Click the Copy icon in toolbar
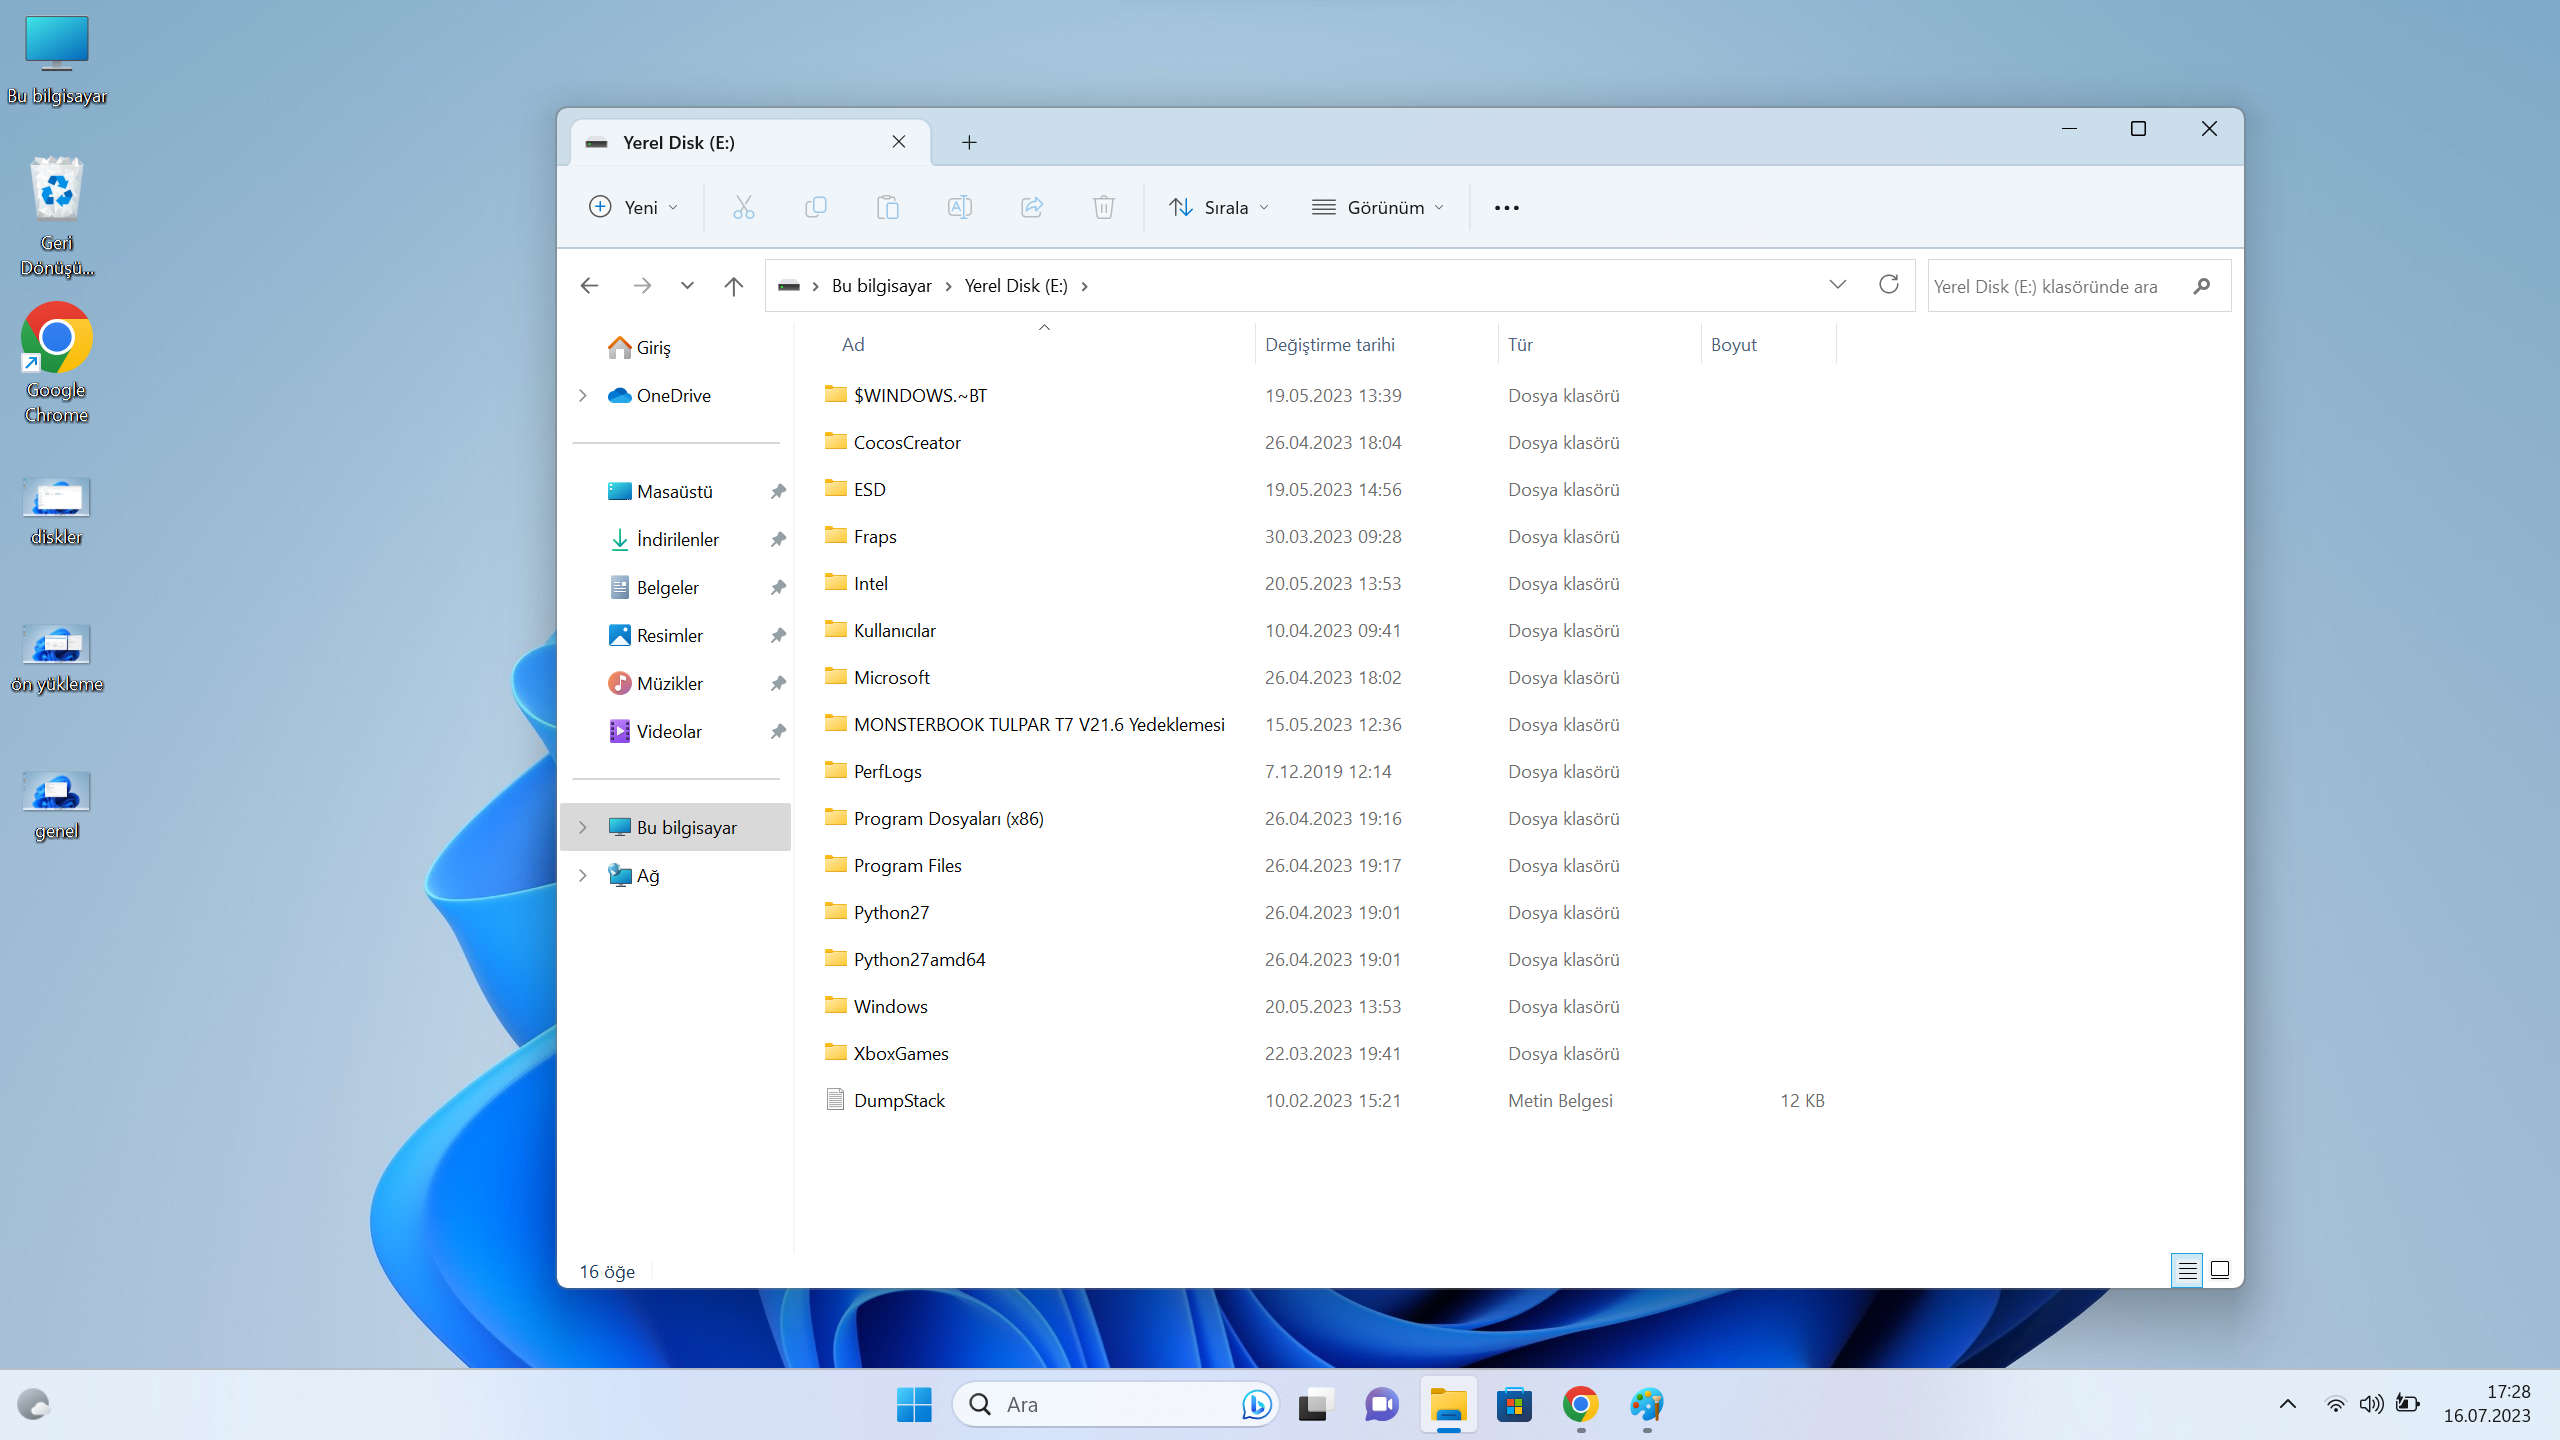Screen dimensions: 2560x1440 click(815, 207)
